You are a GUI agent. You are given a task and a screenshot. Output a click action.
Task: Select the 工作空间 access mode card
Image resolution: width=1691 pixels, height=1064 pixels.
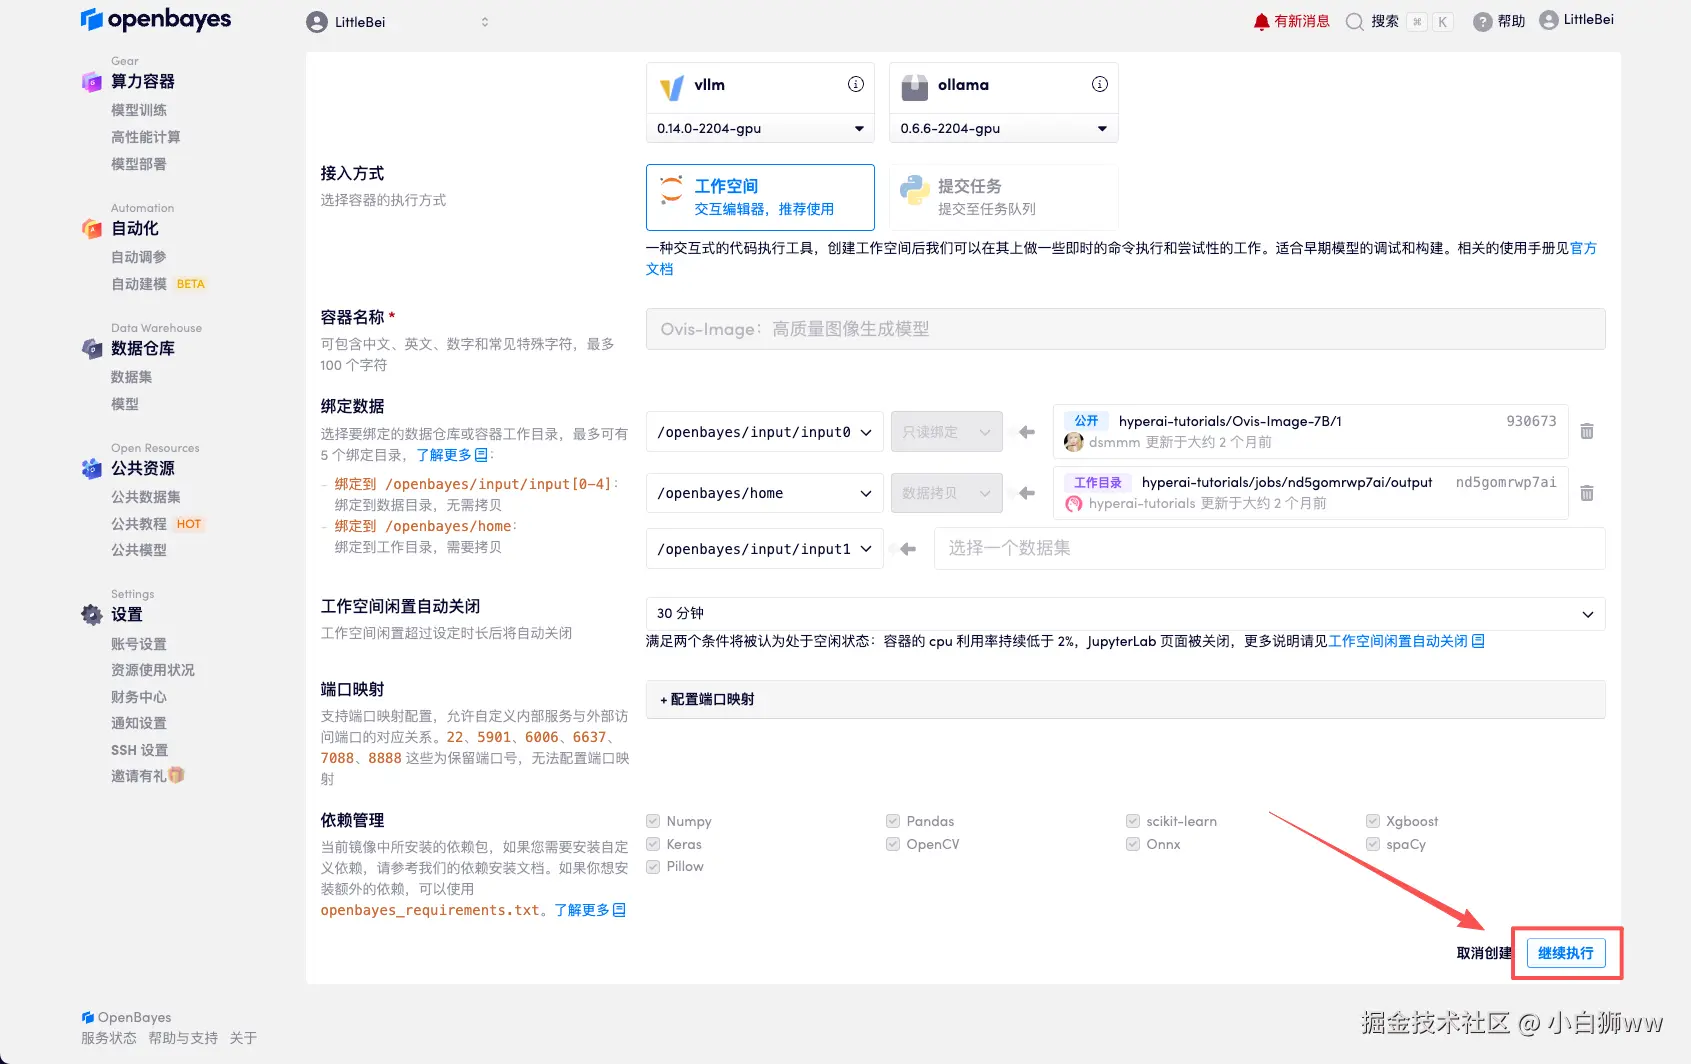760,197
